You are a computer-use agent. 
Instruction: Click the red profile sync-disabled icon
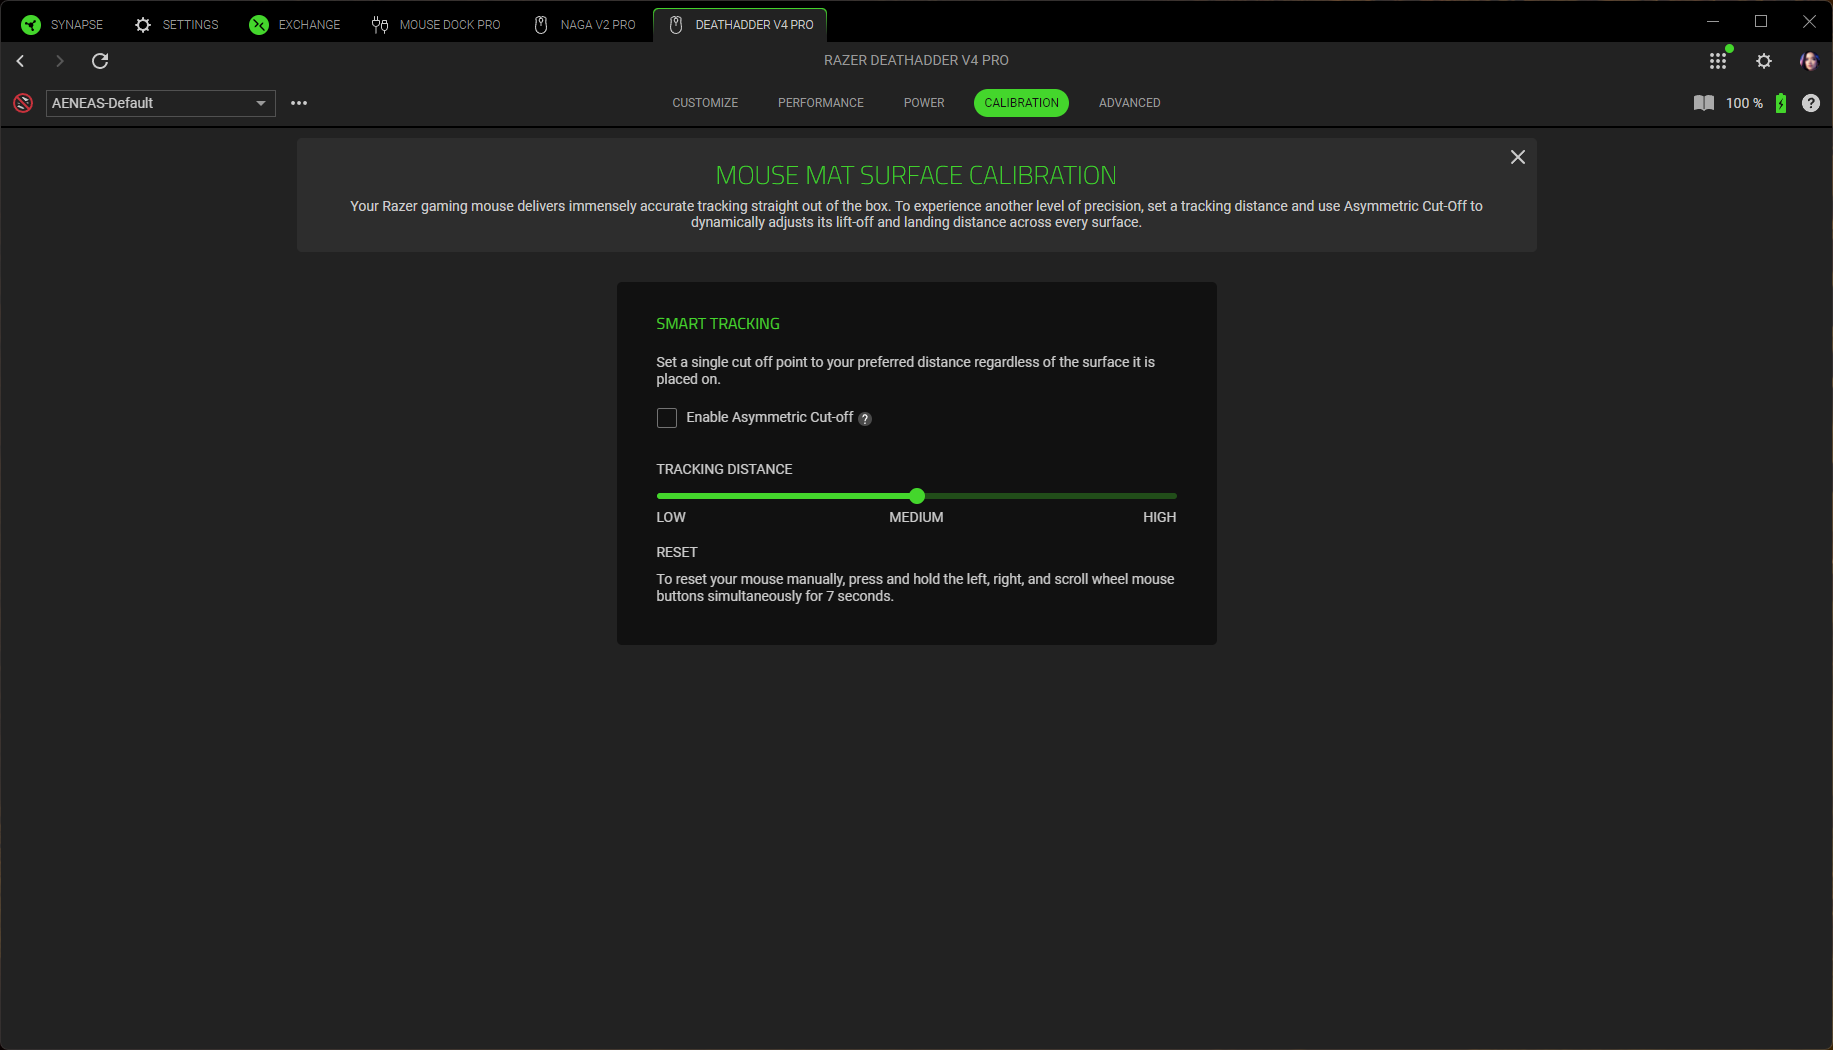click(x=23, y=103)
